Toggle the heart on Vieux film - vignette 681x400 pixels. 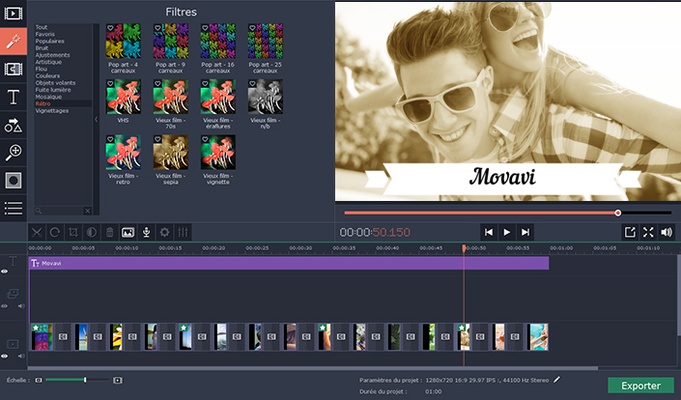(x=205, y=139)
